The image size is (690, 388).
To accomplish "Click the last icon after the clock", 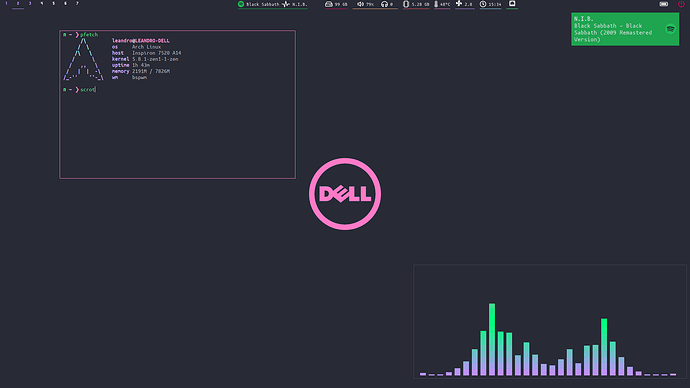I will tap(512, 4).
